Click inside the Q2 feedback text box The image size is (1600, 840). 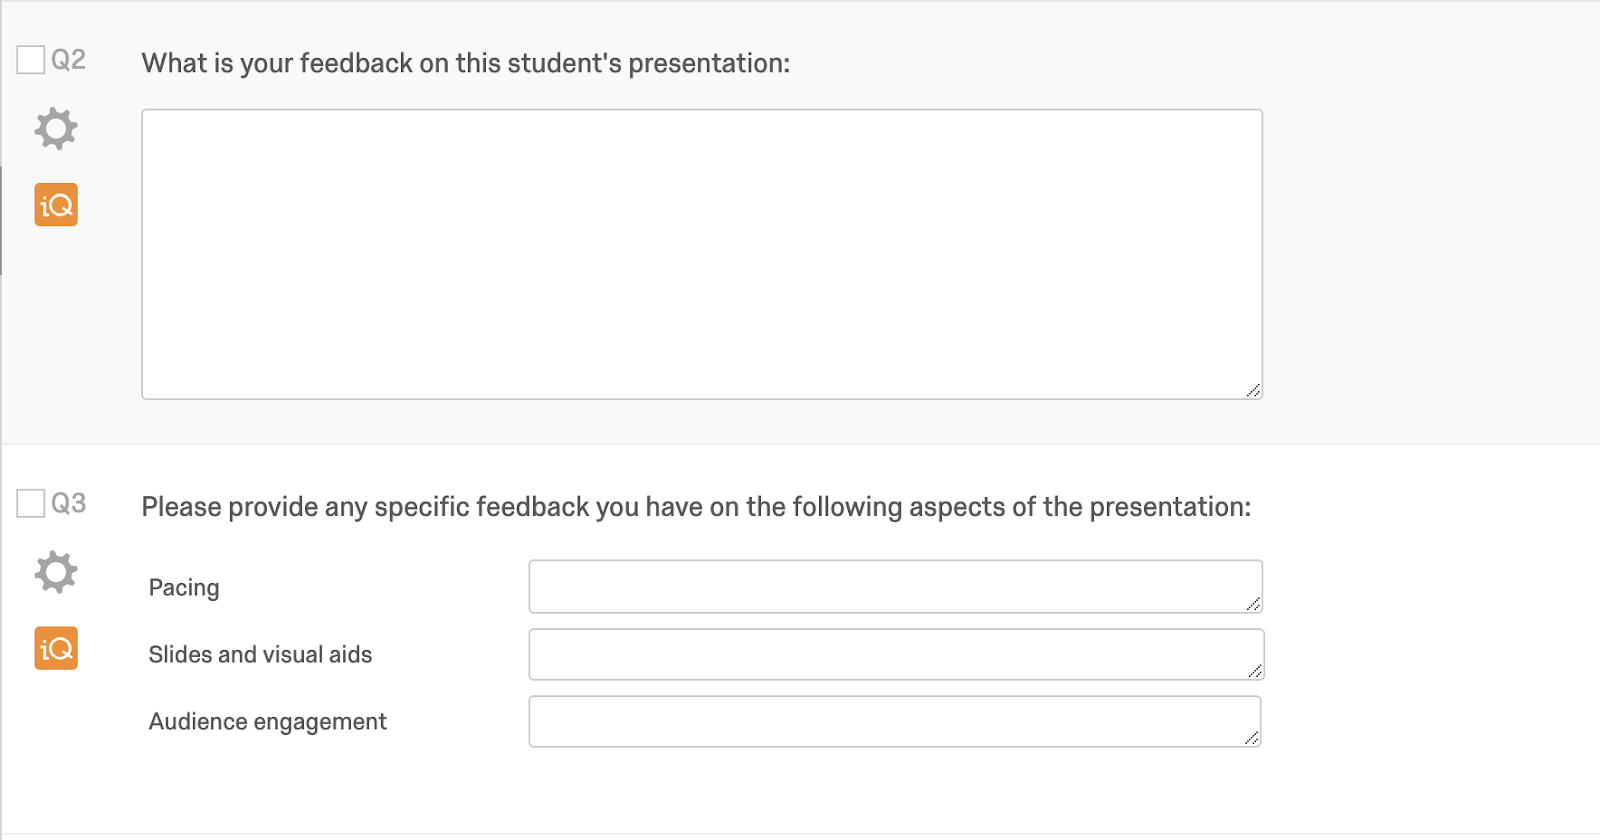pos(701,254)
